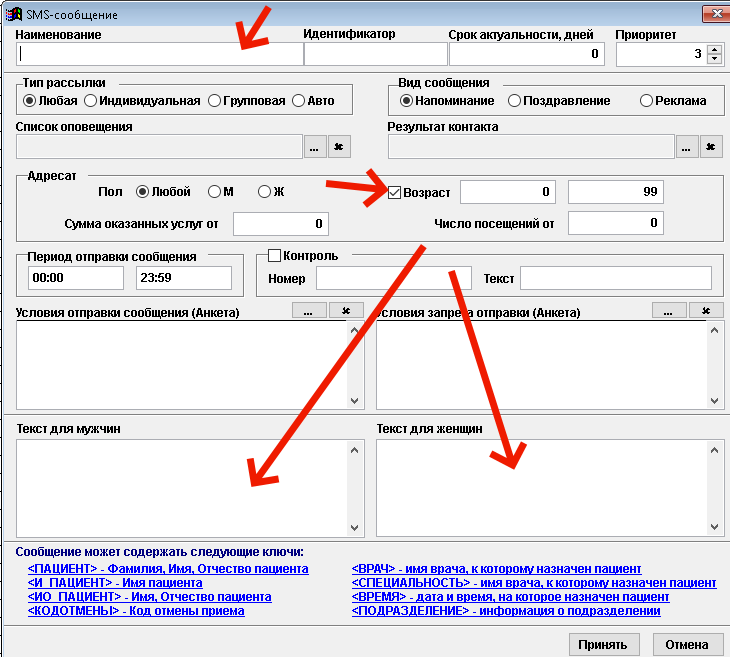This screenshot has height=657, width=730.
Task: Open the Результат контакта browse button
Action: point(687,147)
